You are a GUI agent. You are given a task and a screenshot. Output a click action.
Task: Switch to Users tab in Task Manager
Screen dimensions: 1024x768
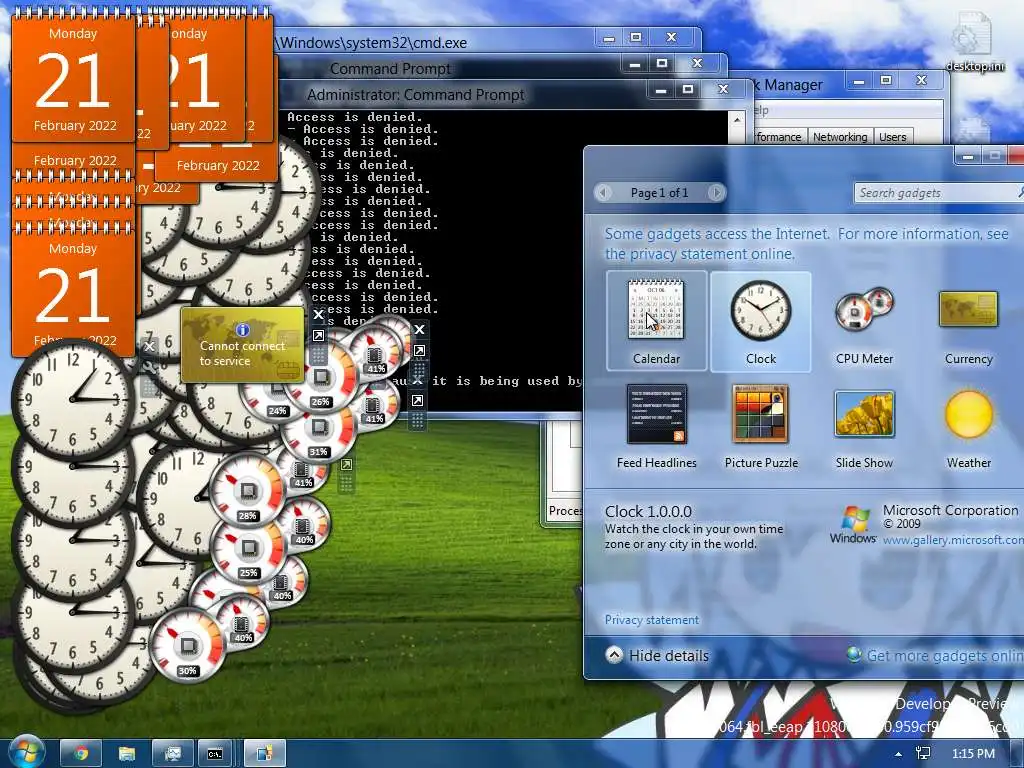tap(892, 136)
